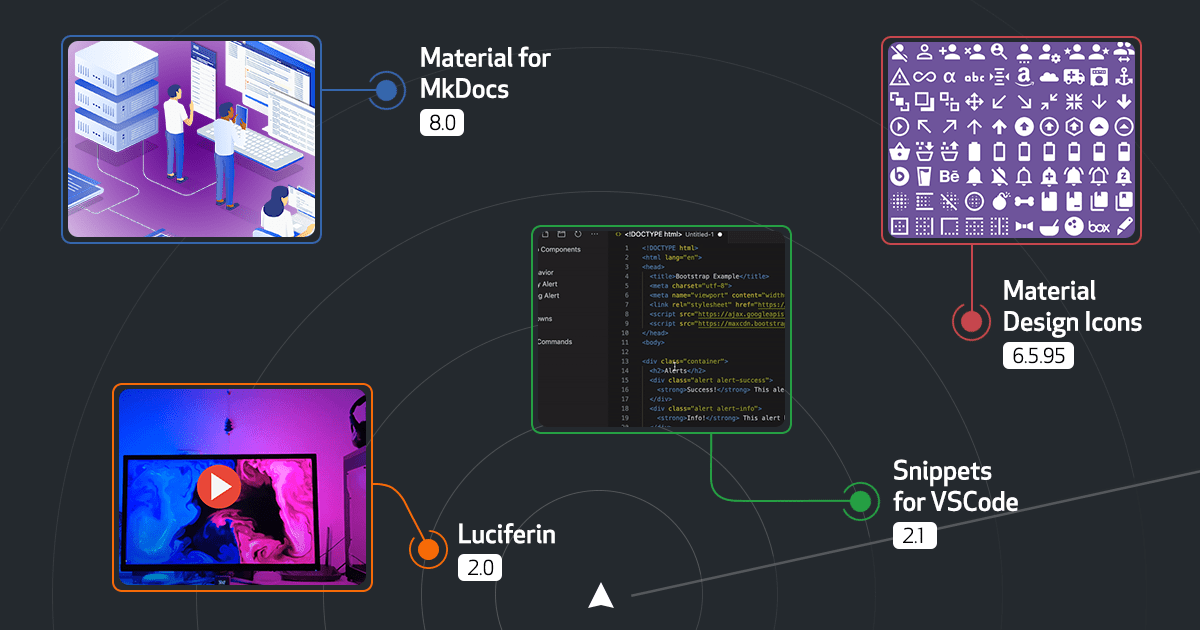Expand the Components section in the sidebar
This screenshot has height=630, width=1200.
tap(559, 250)
